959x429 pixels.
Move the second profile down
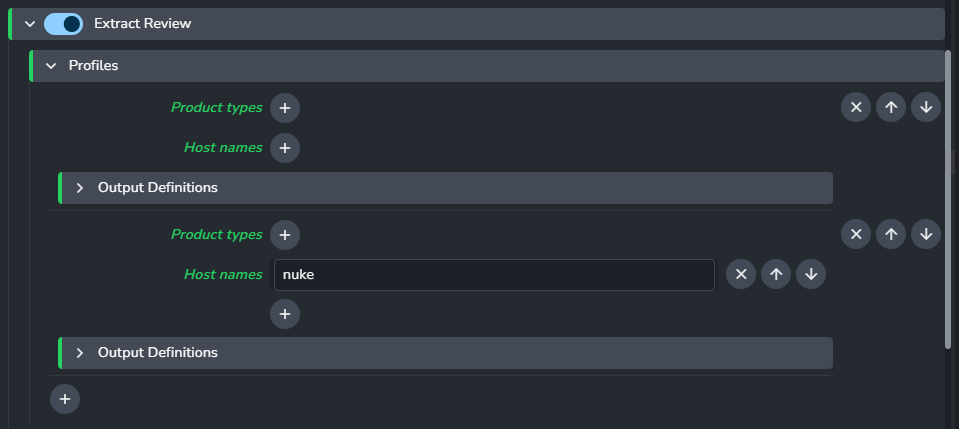click(926, 234)
